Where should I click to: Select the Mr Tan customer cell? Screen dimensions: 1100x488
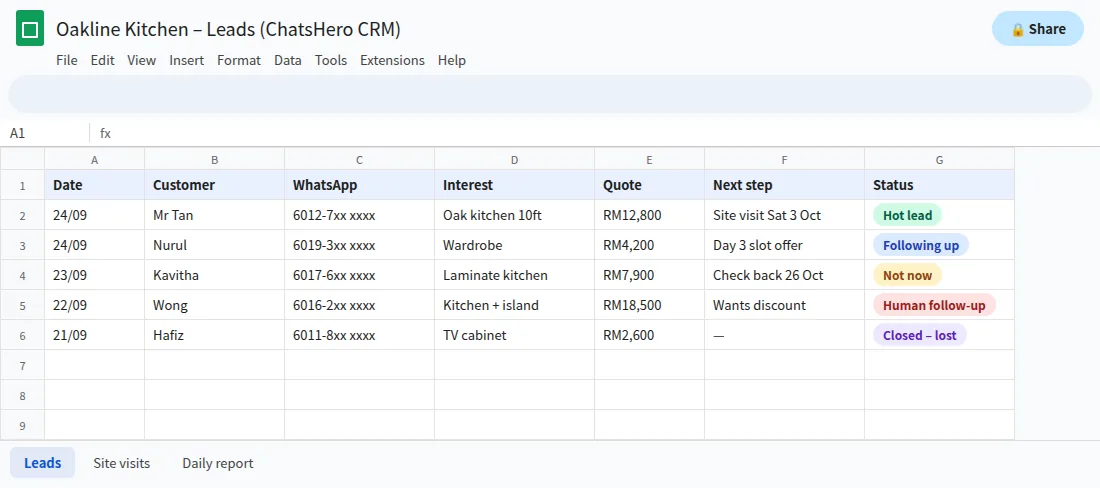coord(215,215)
